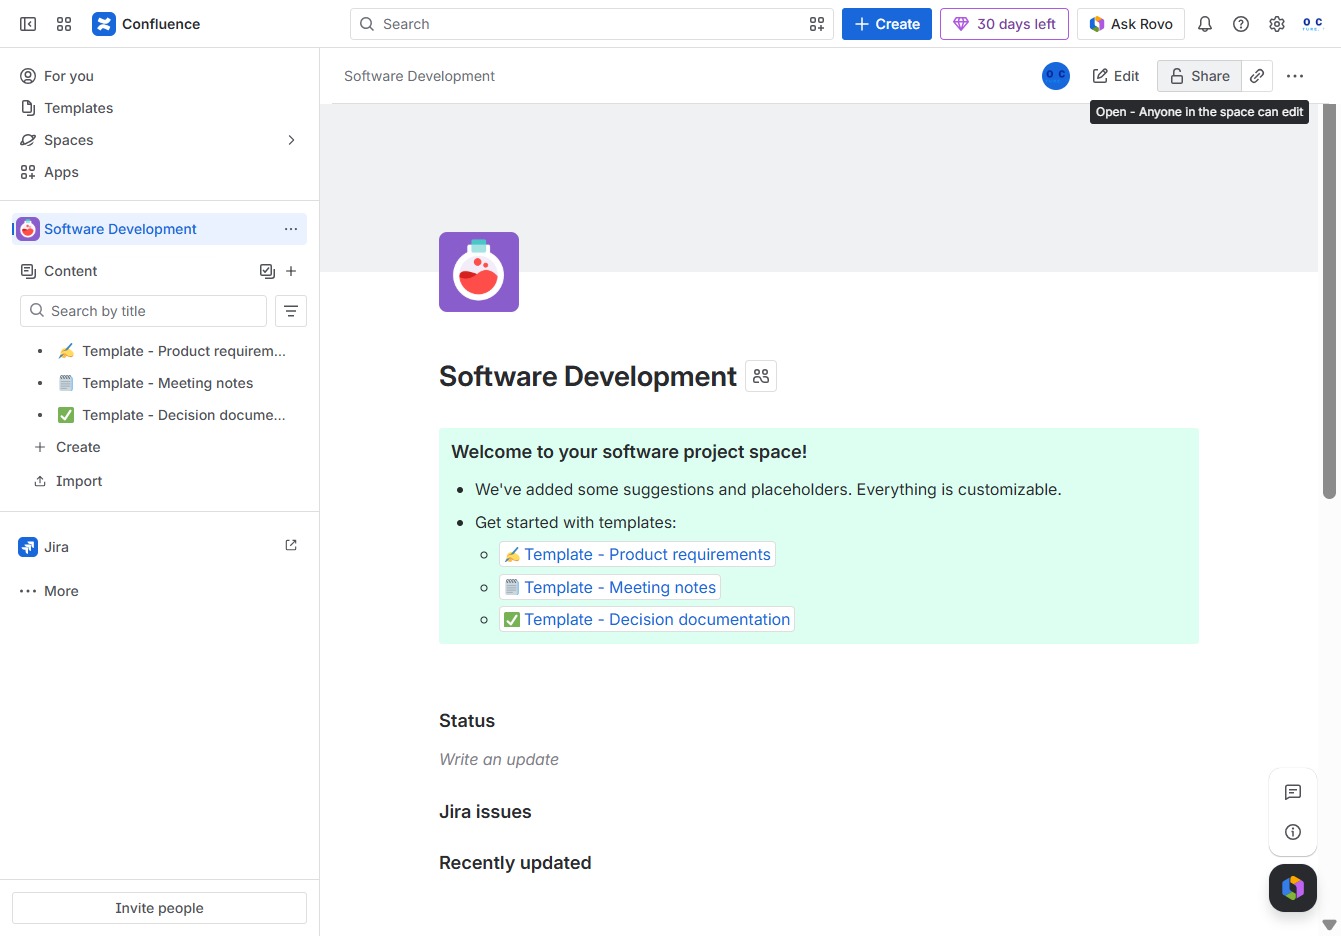Click the Confluence logo
The height and width of the screenshot is (936, 1341).
[x=146, y=24]
